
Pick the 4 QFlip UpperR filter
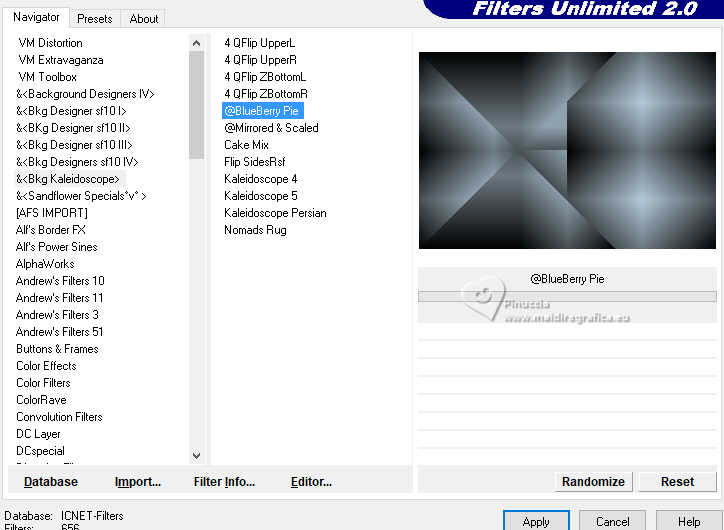pyautogui.click(x=260, y=60)
